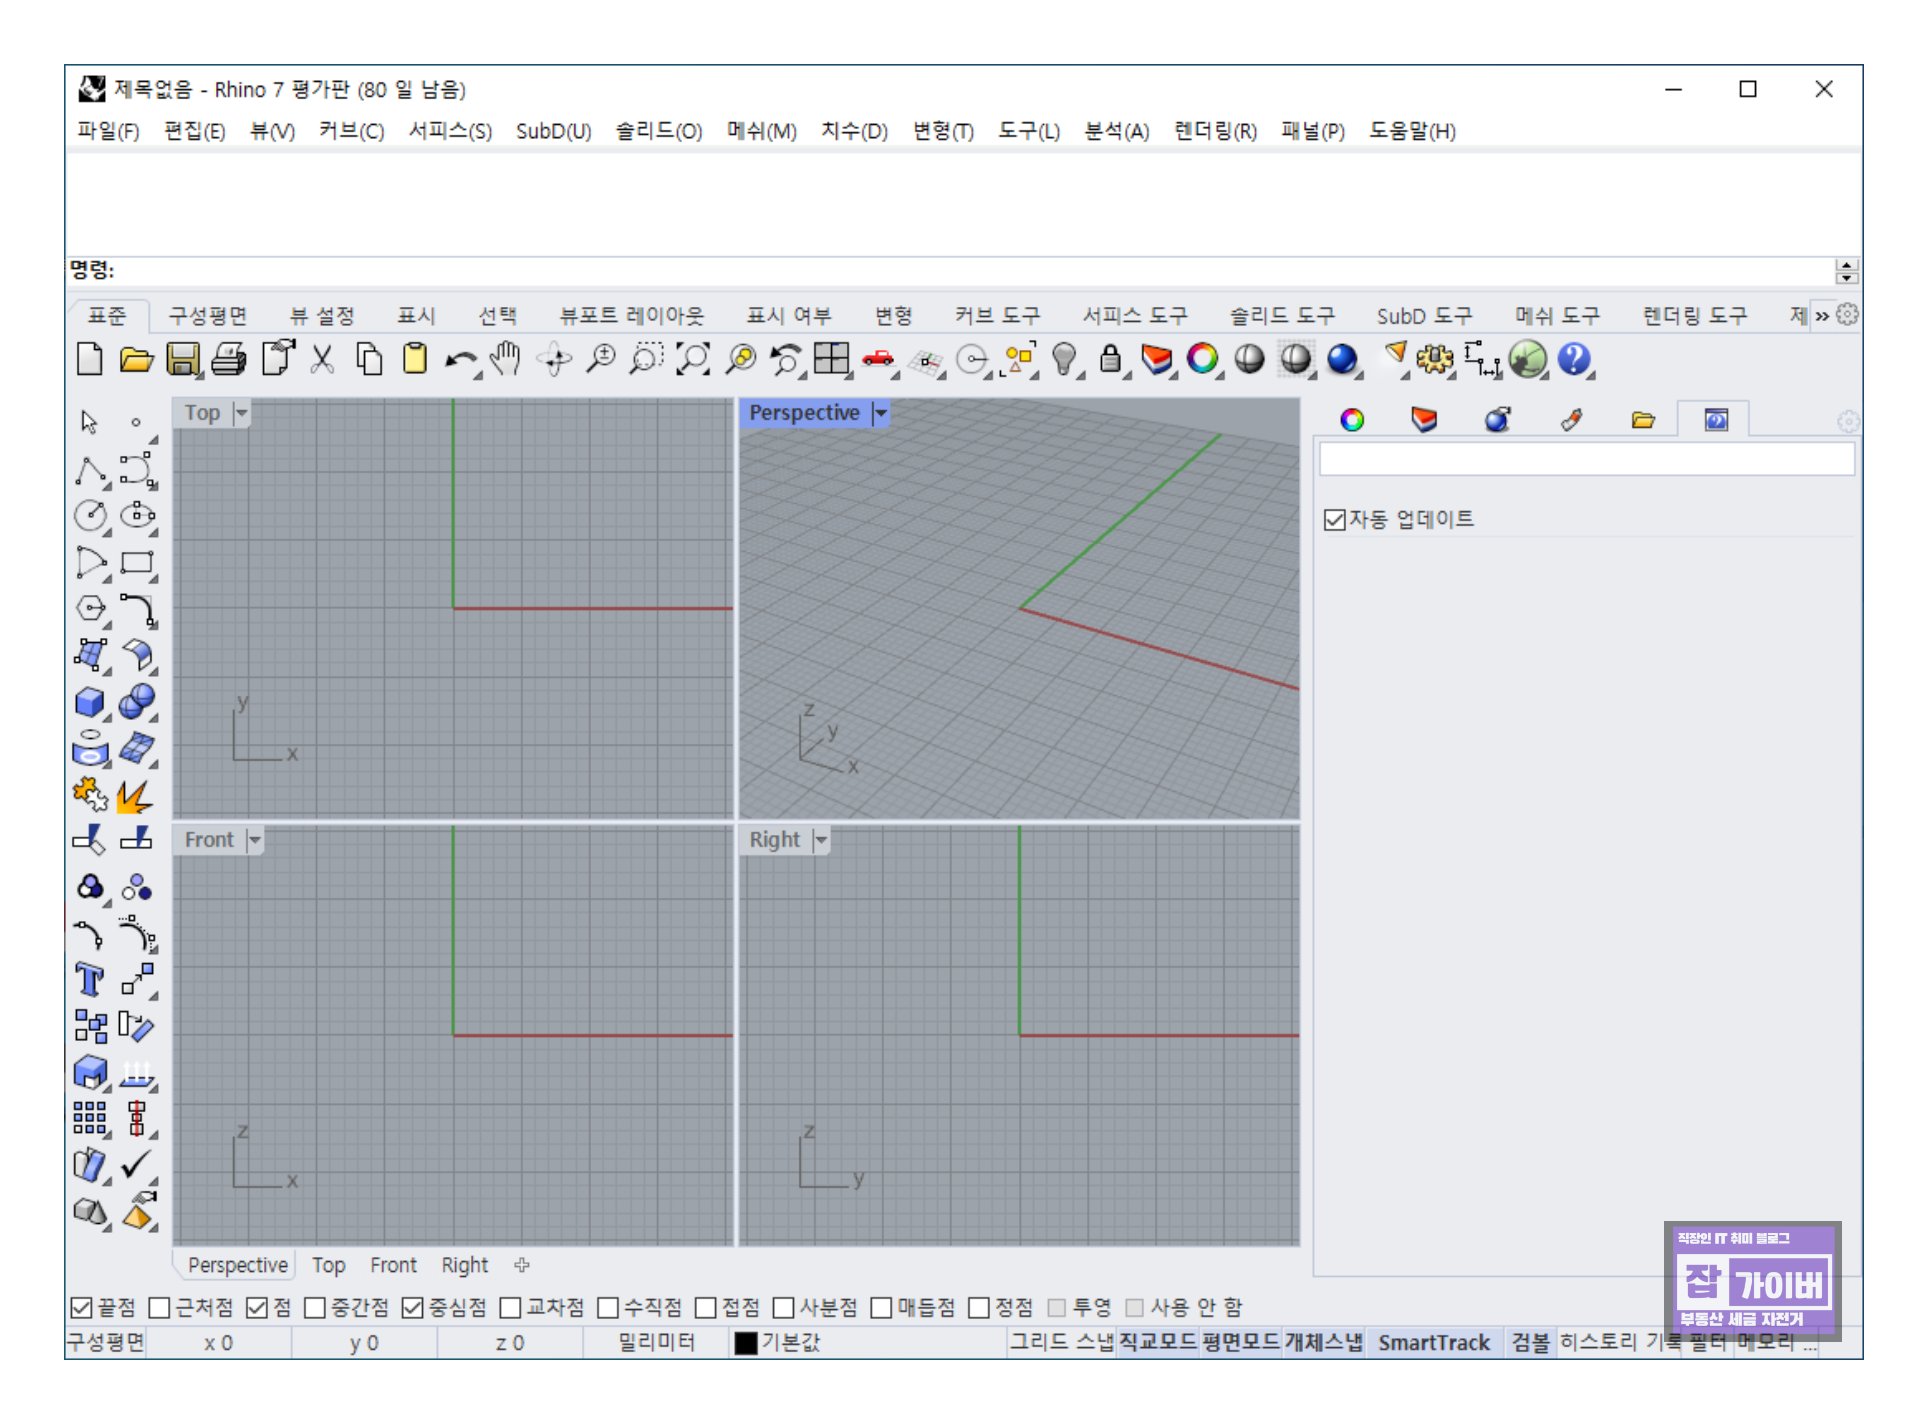1928x1424 pixels.
Task: Click the black 기본값 layer color swatch
Action: (x=746, y=1344)
